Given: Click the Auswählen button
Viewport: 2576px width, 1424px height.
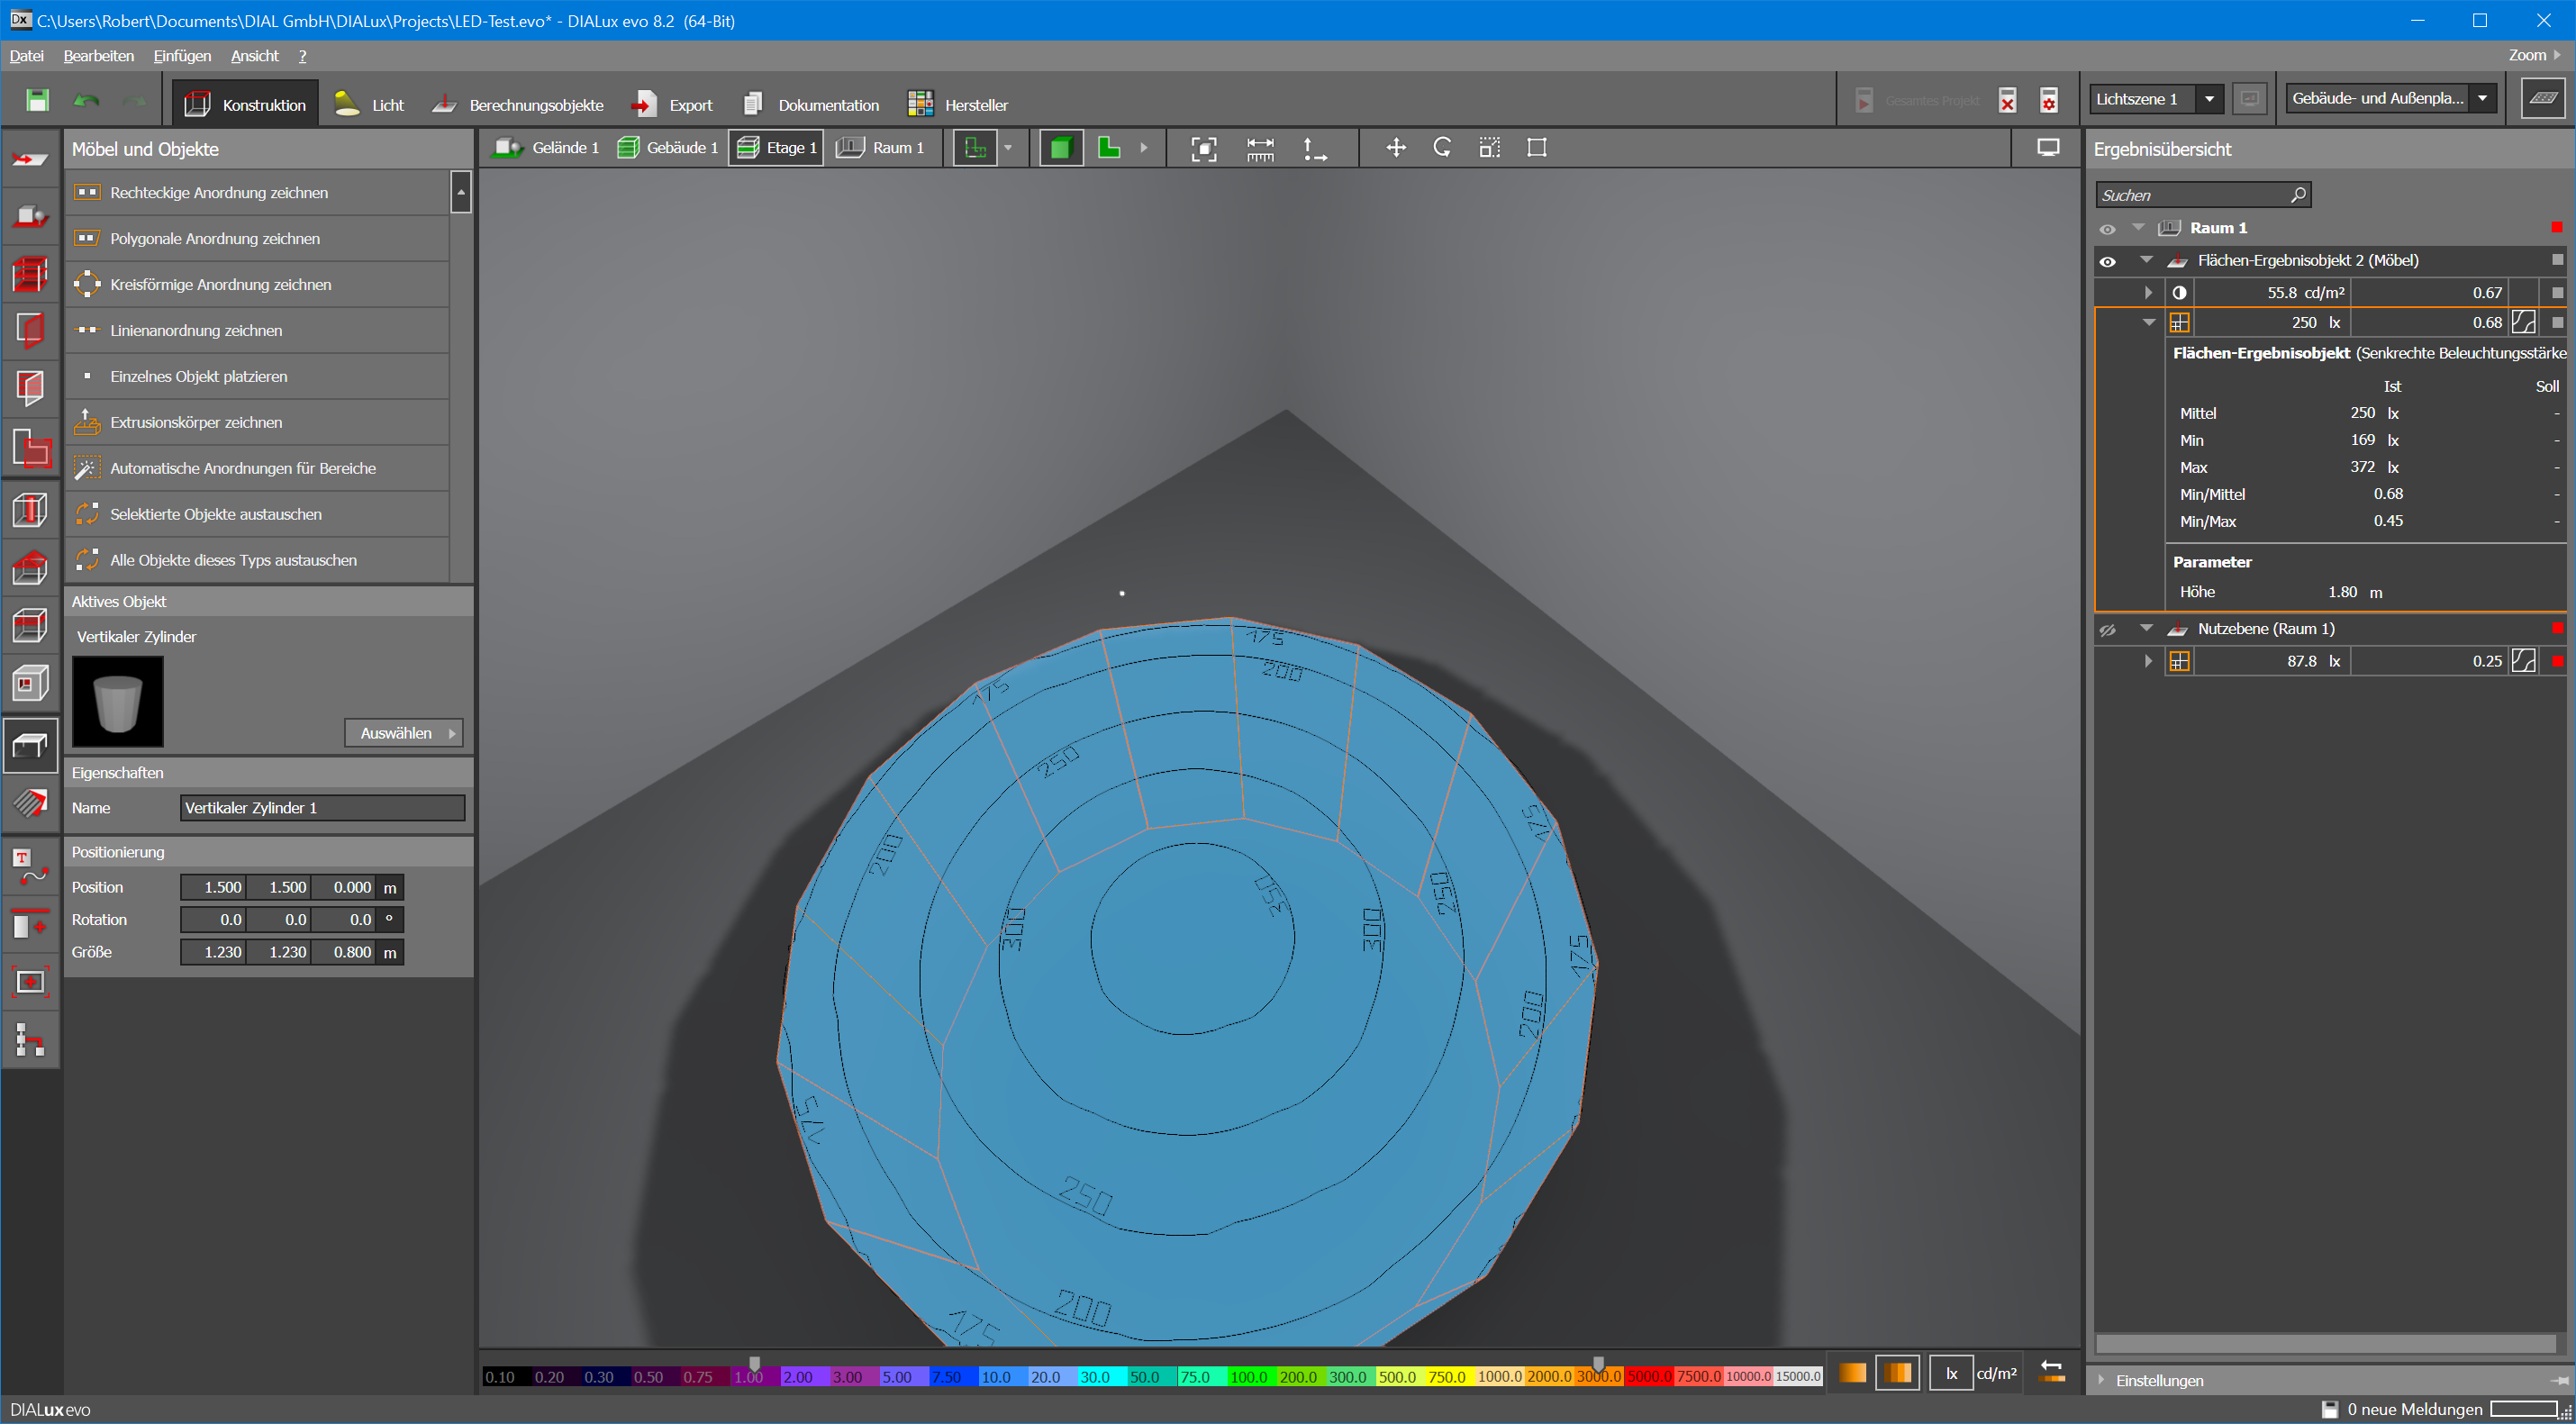Looking at the screenshot, I should pos(403,733).
